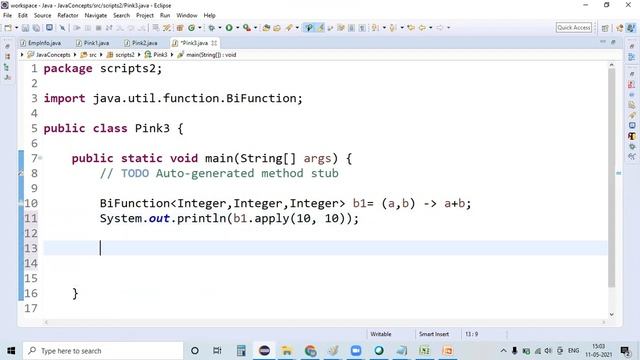This screenshot has height=360, width=640.
Task: Click Previous Annotation icon
Action: [393, 28]
